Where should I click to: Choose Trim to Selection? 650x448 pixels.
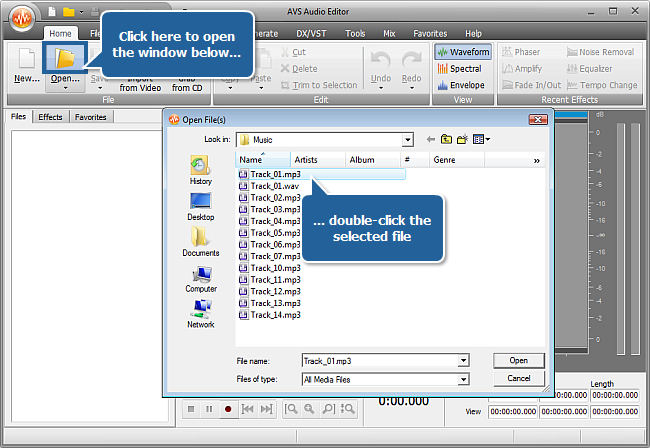[x=319, y=85]
